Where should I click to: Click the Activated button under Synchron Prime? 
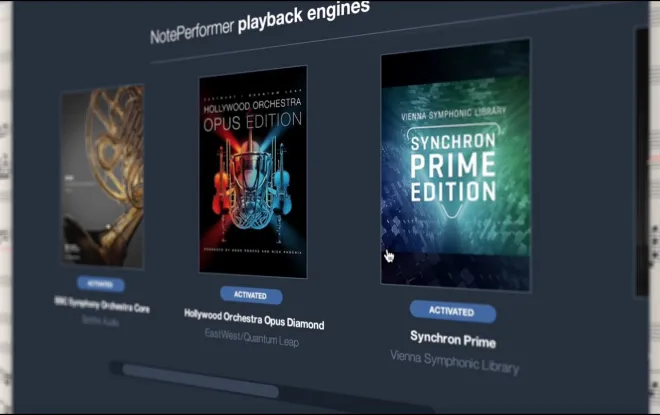point(452,311)
